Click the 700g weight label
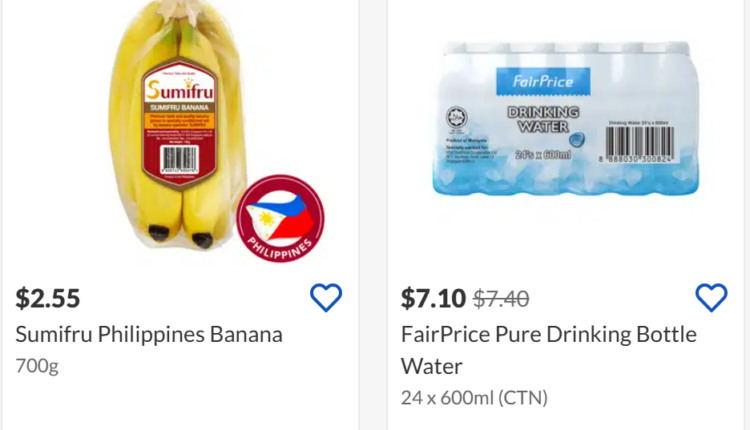 [37, 366]
